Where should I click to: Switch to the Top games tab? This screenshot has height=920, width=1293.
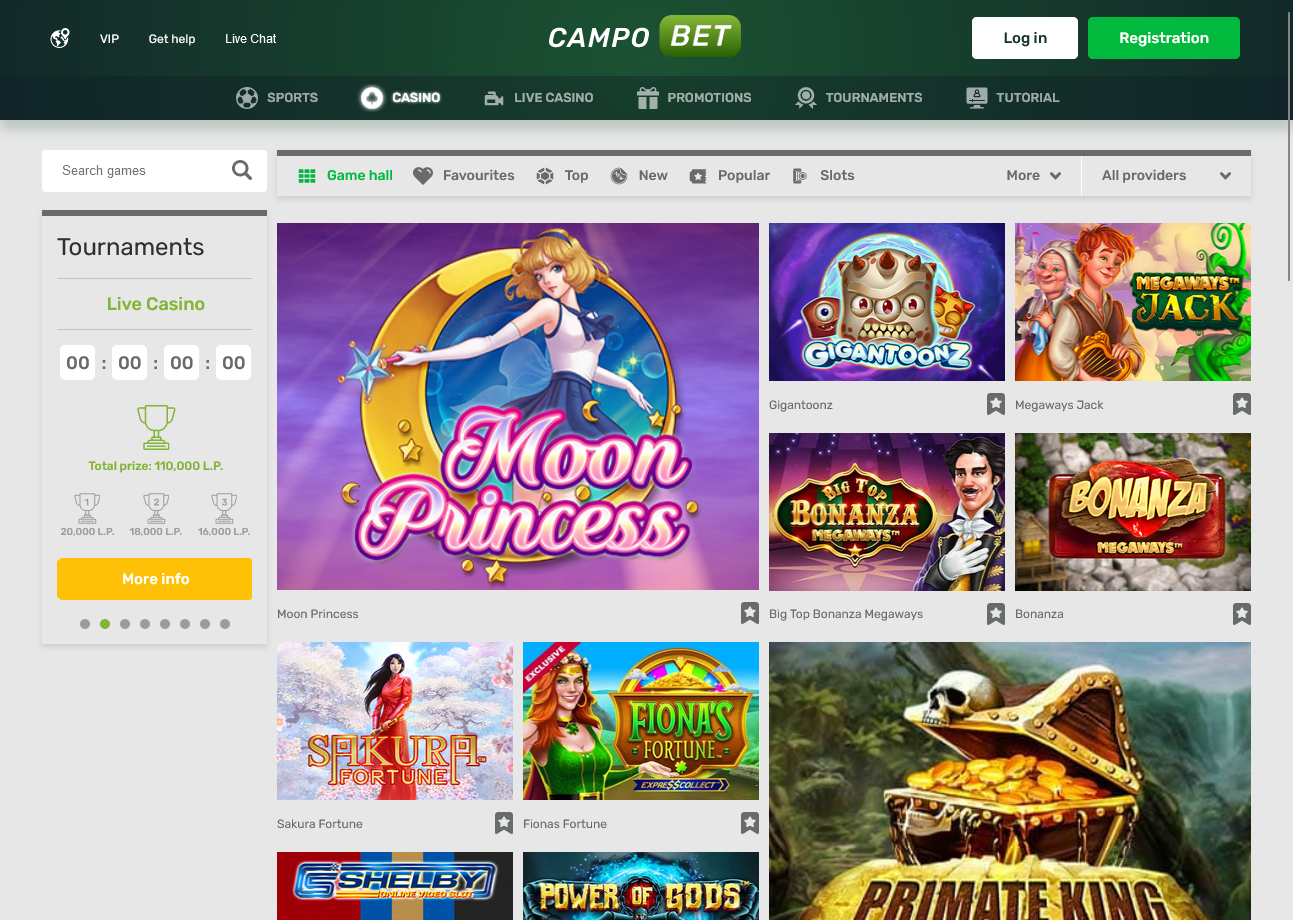562,176
